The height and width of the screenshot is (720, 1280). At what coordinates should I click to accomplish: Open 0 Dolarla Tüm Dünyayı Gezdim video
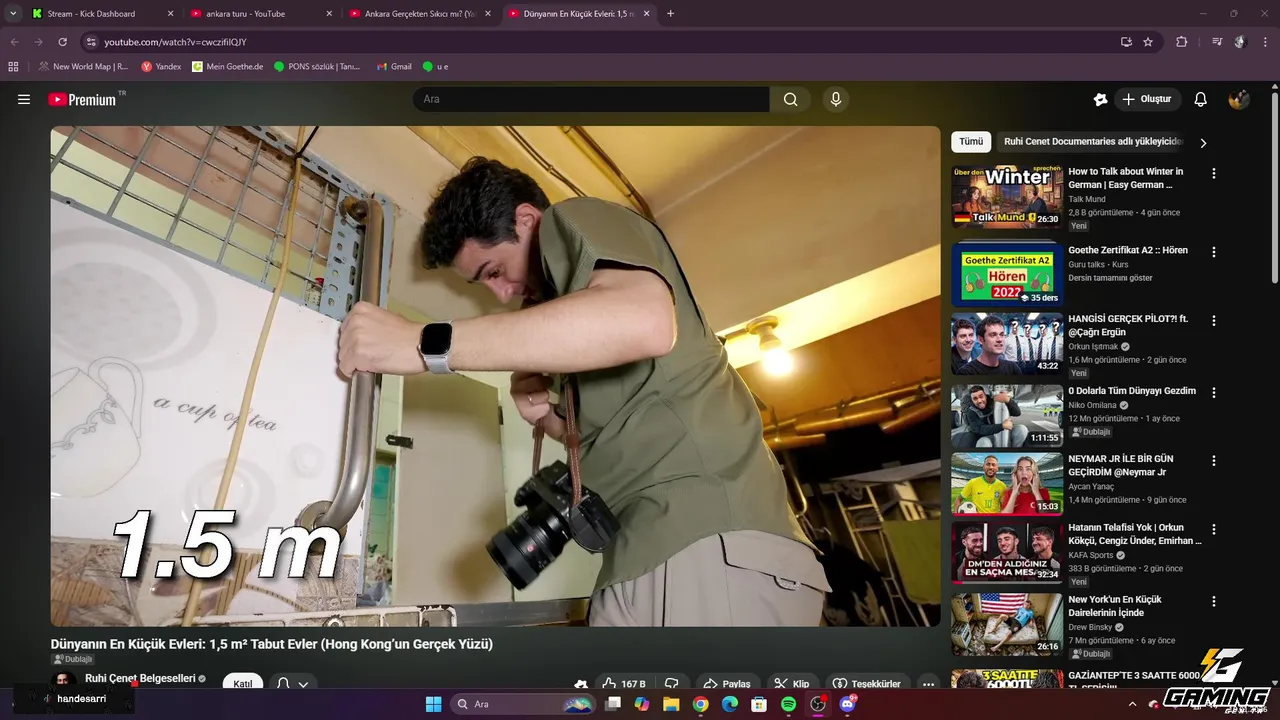[1132, 391]
